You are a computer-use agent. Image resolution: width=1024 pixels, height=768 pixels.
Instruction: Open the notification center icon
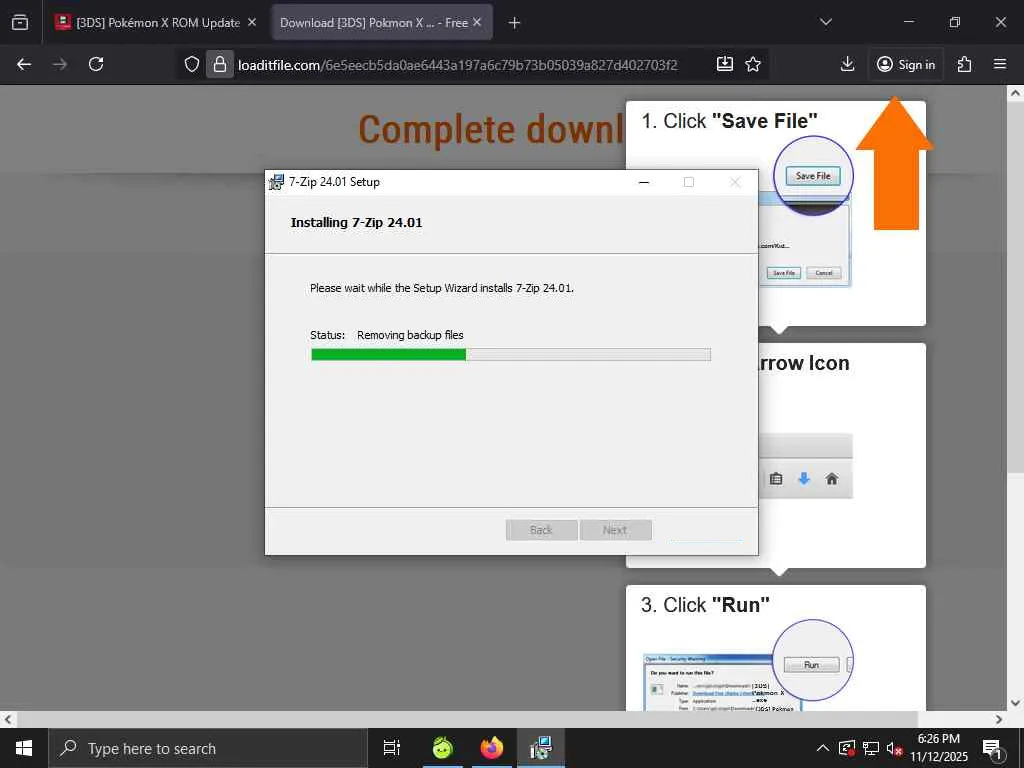click(x=992, y=748)
